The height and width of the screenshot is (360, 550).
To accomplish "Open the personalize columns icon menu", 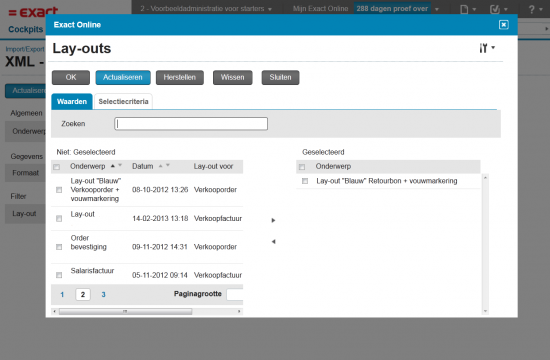I will point(487,48).
